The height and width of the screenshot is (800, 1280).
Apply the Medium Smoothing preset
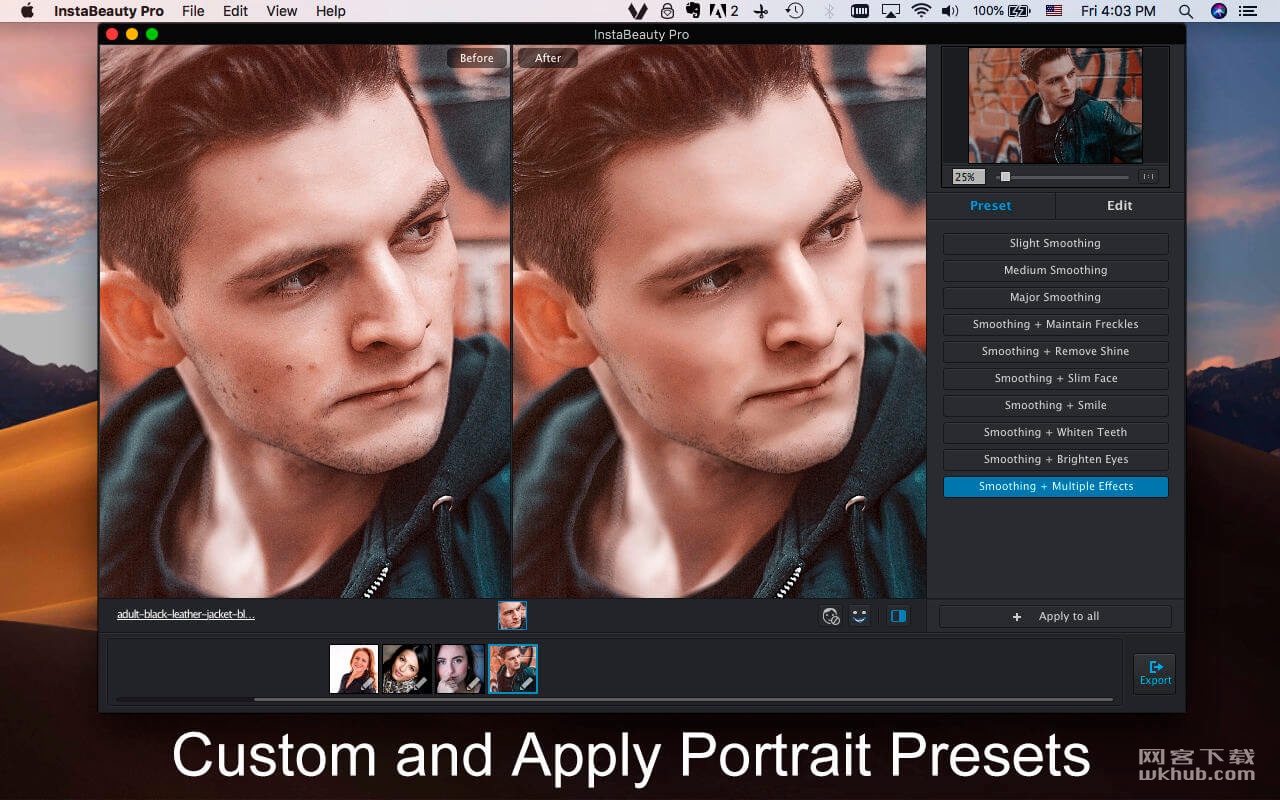[1055, 270]
